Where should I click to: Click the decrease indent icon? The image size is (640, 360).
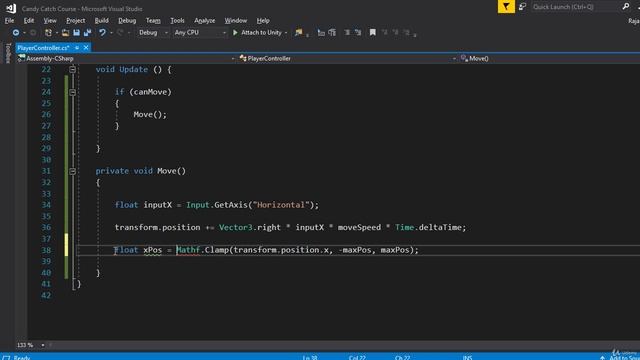click(321, 32)
